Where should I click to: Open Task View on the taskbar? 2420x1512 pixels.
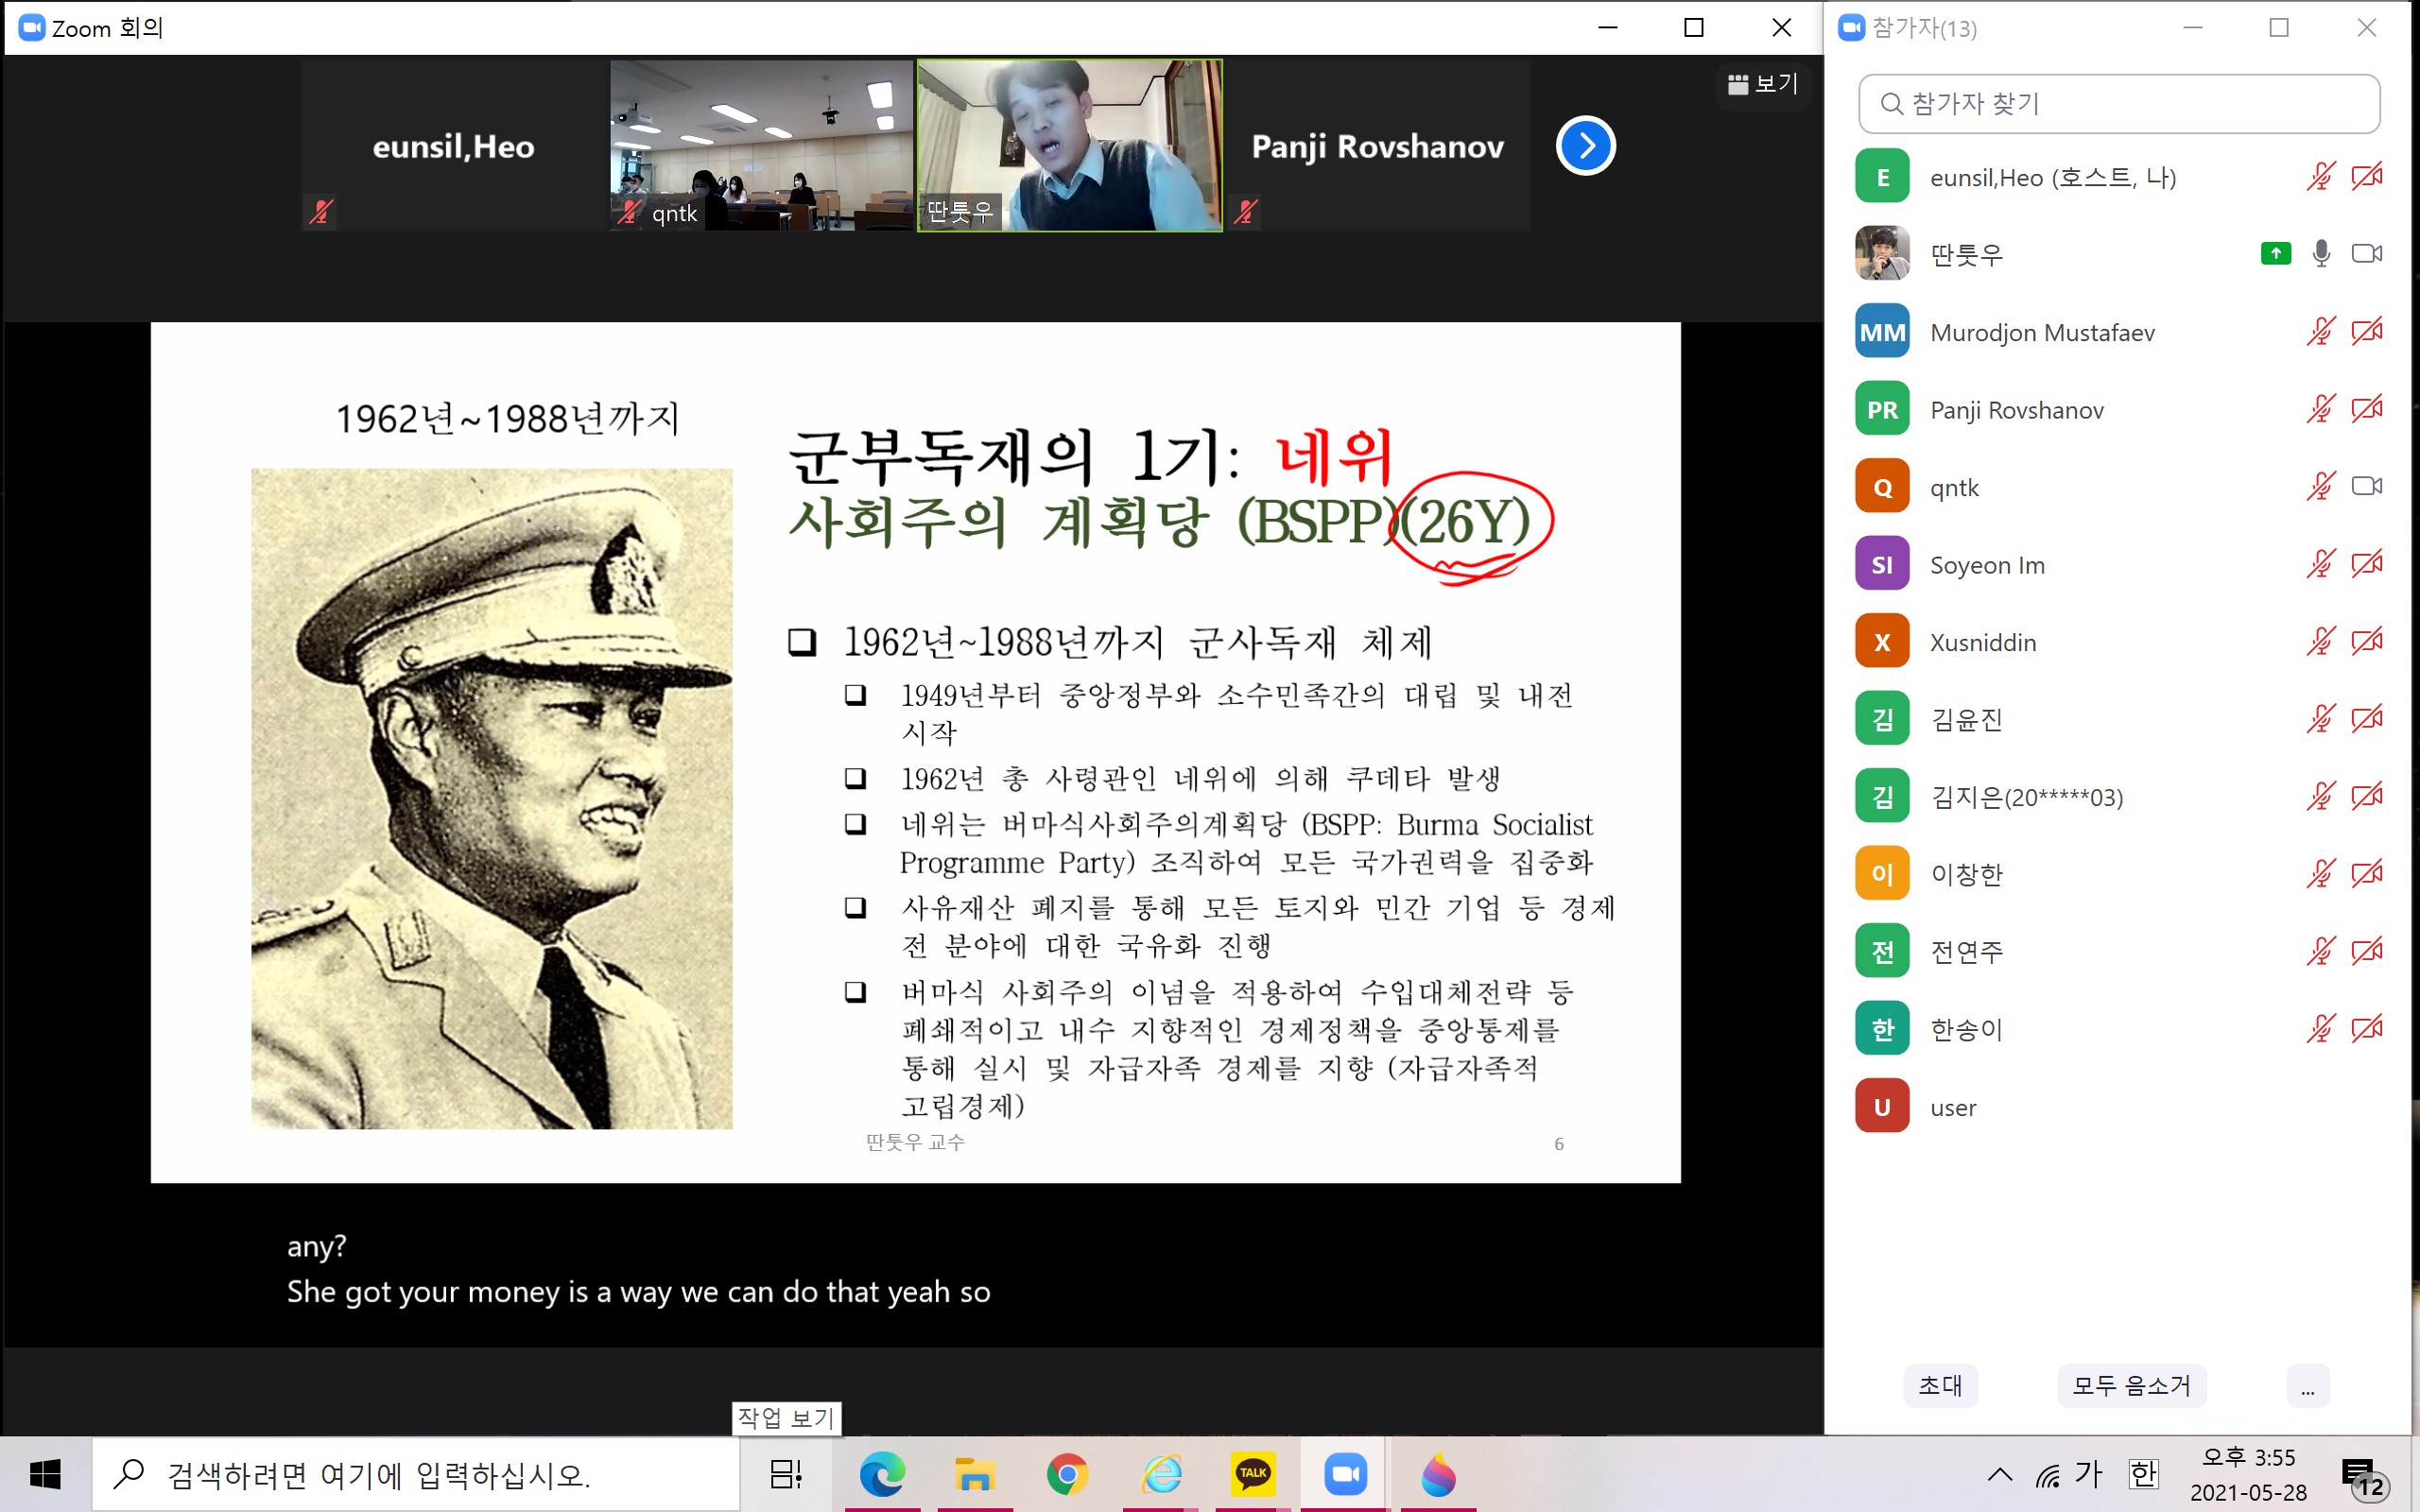click(x=785, y=1474)
